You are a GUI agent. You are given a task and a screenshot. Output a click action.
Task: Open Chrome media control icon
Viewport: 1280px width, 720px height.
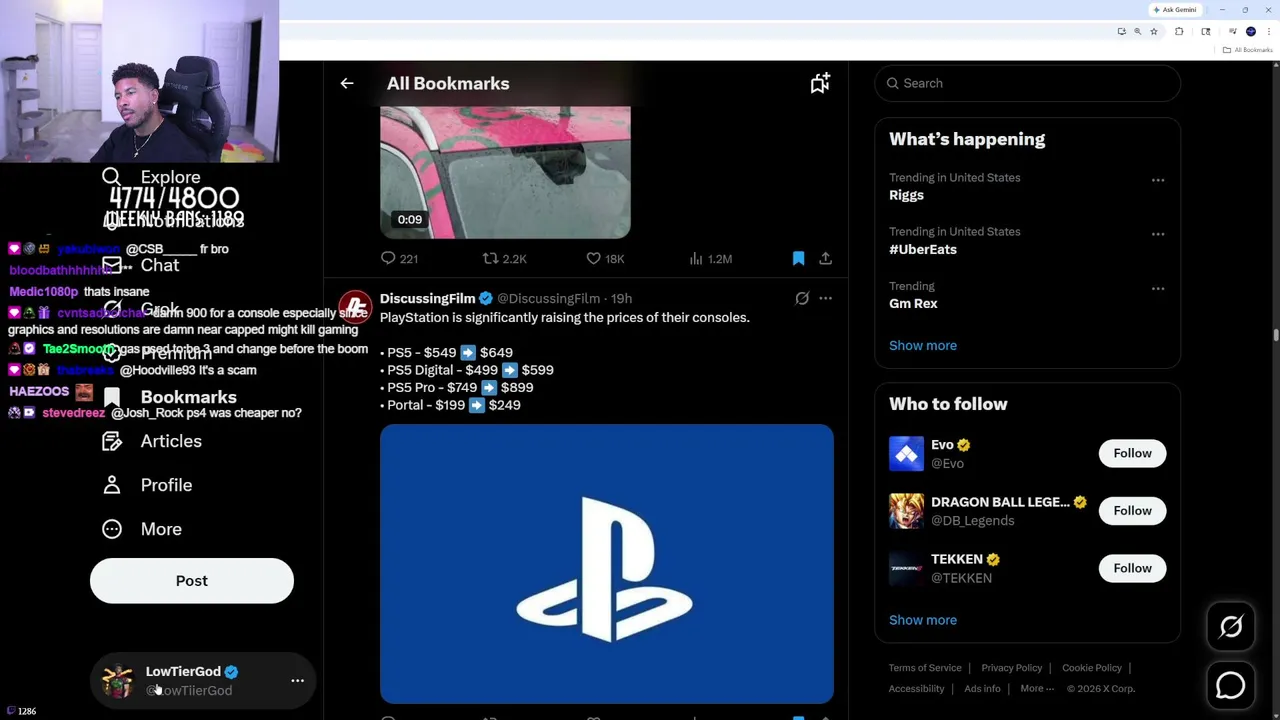[1232, 31]
